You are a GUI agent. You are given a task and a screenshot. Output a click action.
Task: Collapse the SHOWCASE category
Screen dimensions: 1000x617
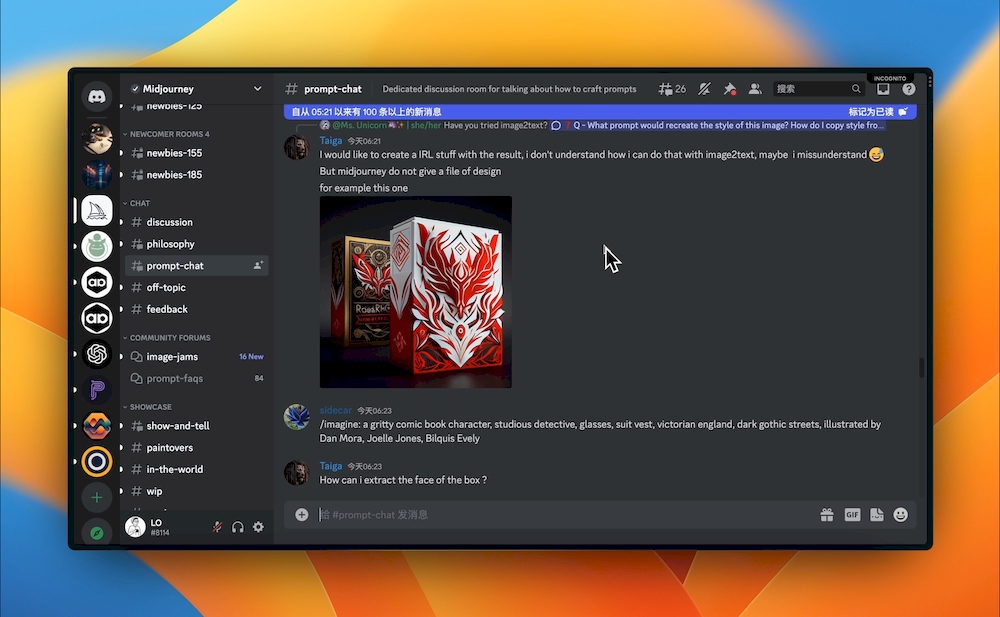point(147,407)
